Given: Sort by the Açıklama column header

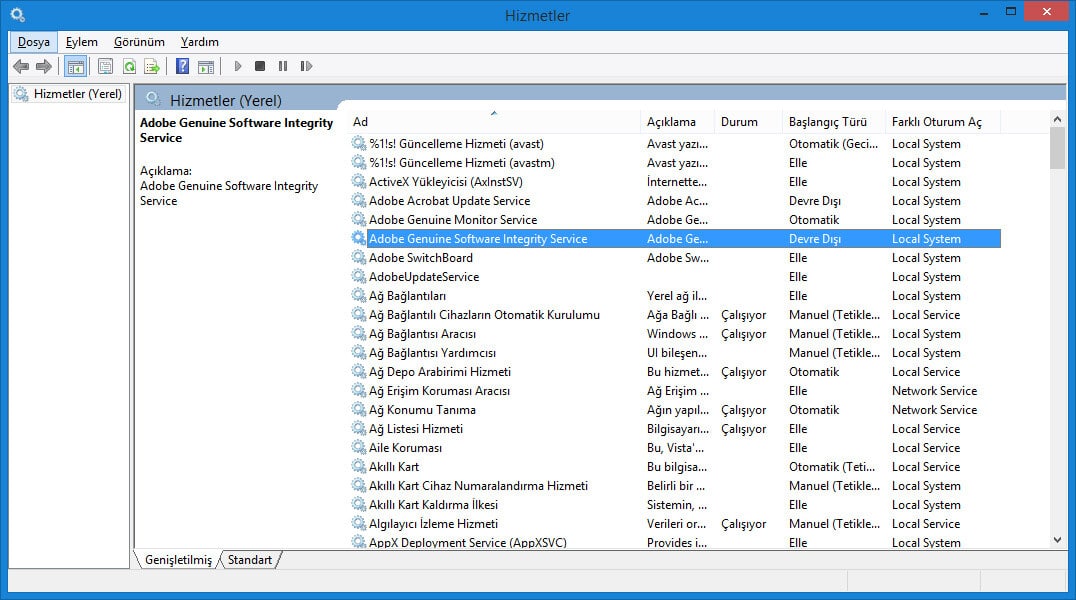Looking at the screenshot, I should click(x=677, y=122).
